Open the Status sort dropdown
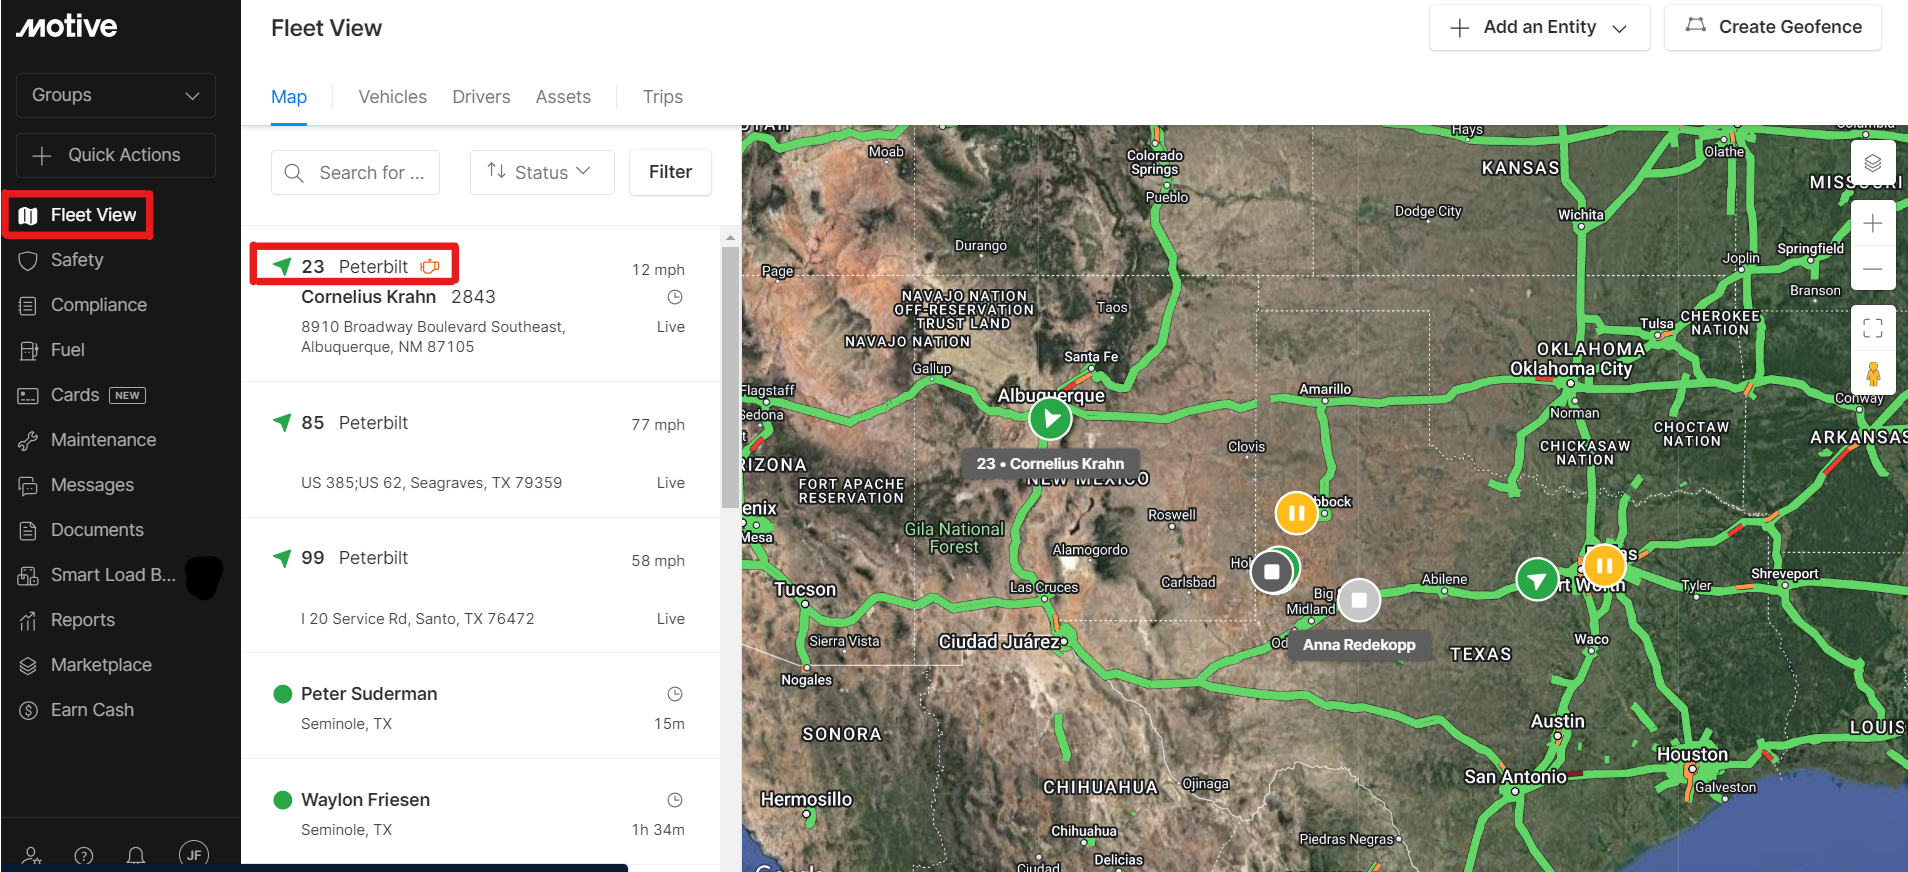This screenshot has width=1908, height=872. [542, 172]
